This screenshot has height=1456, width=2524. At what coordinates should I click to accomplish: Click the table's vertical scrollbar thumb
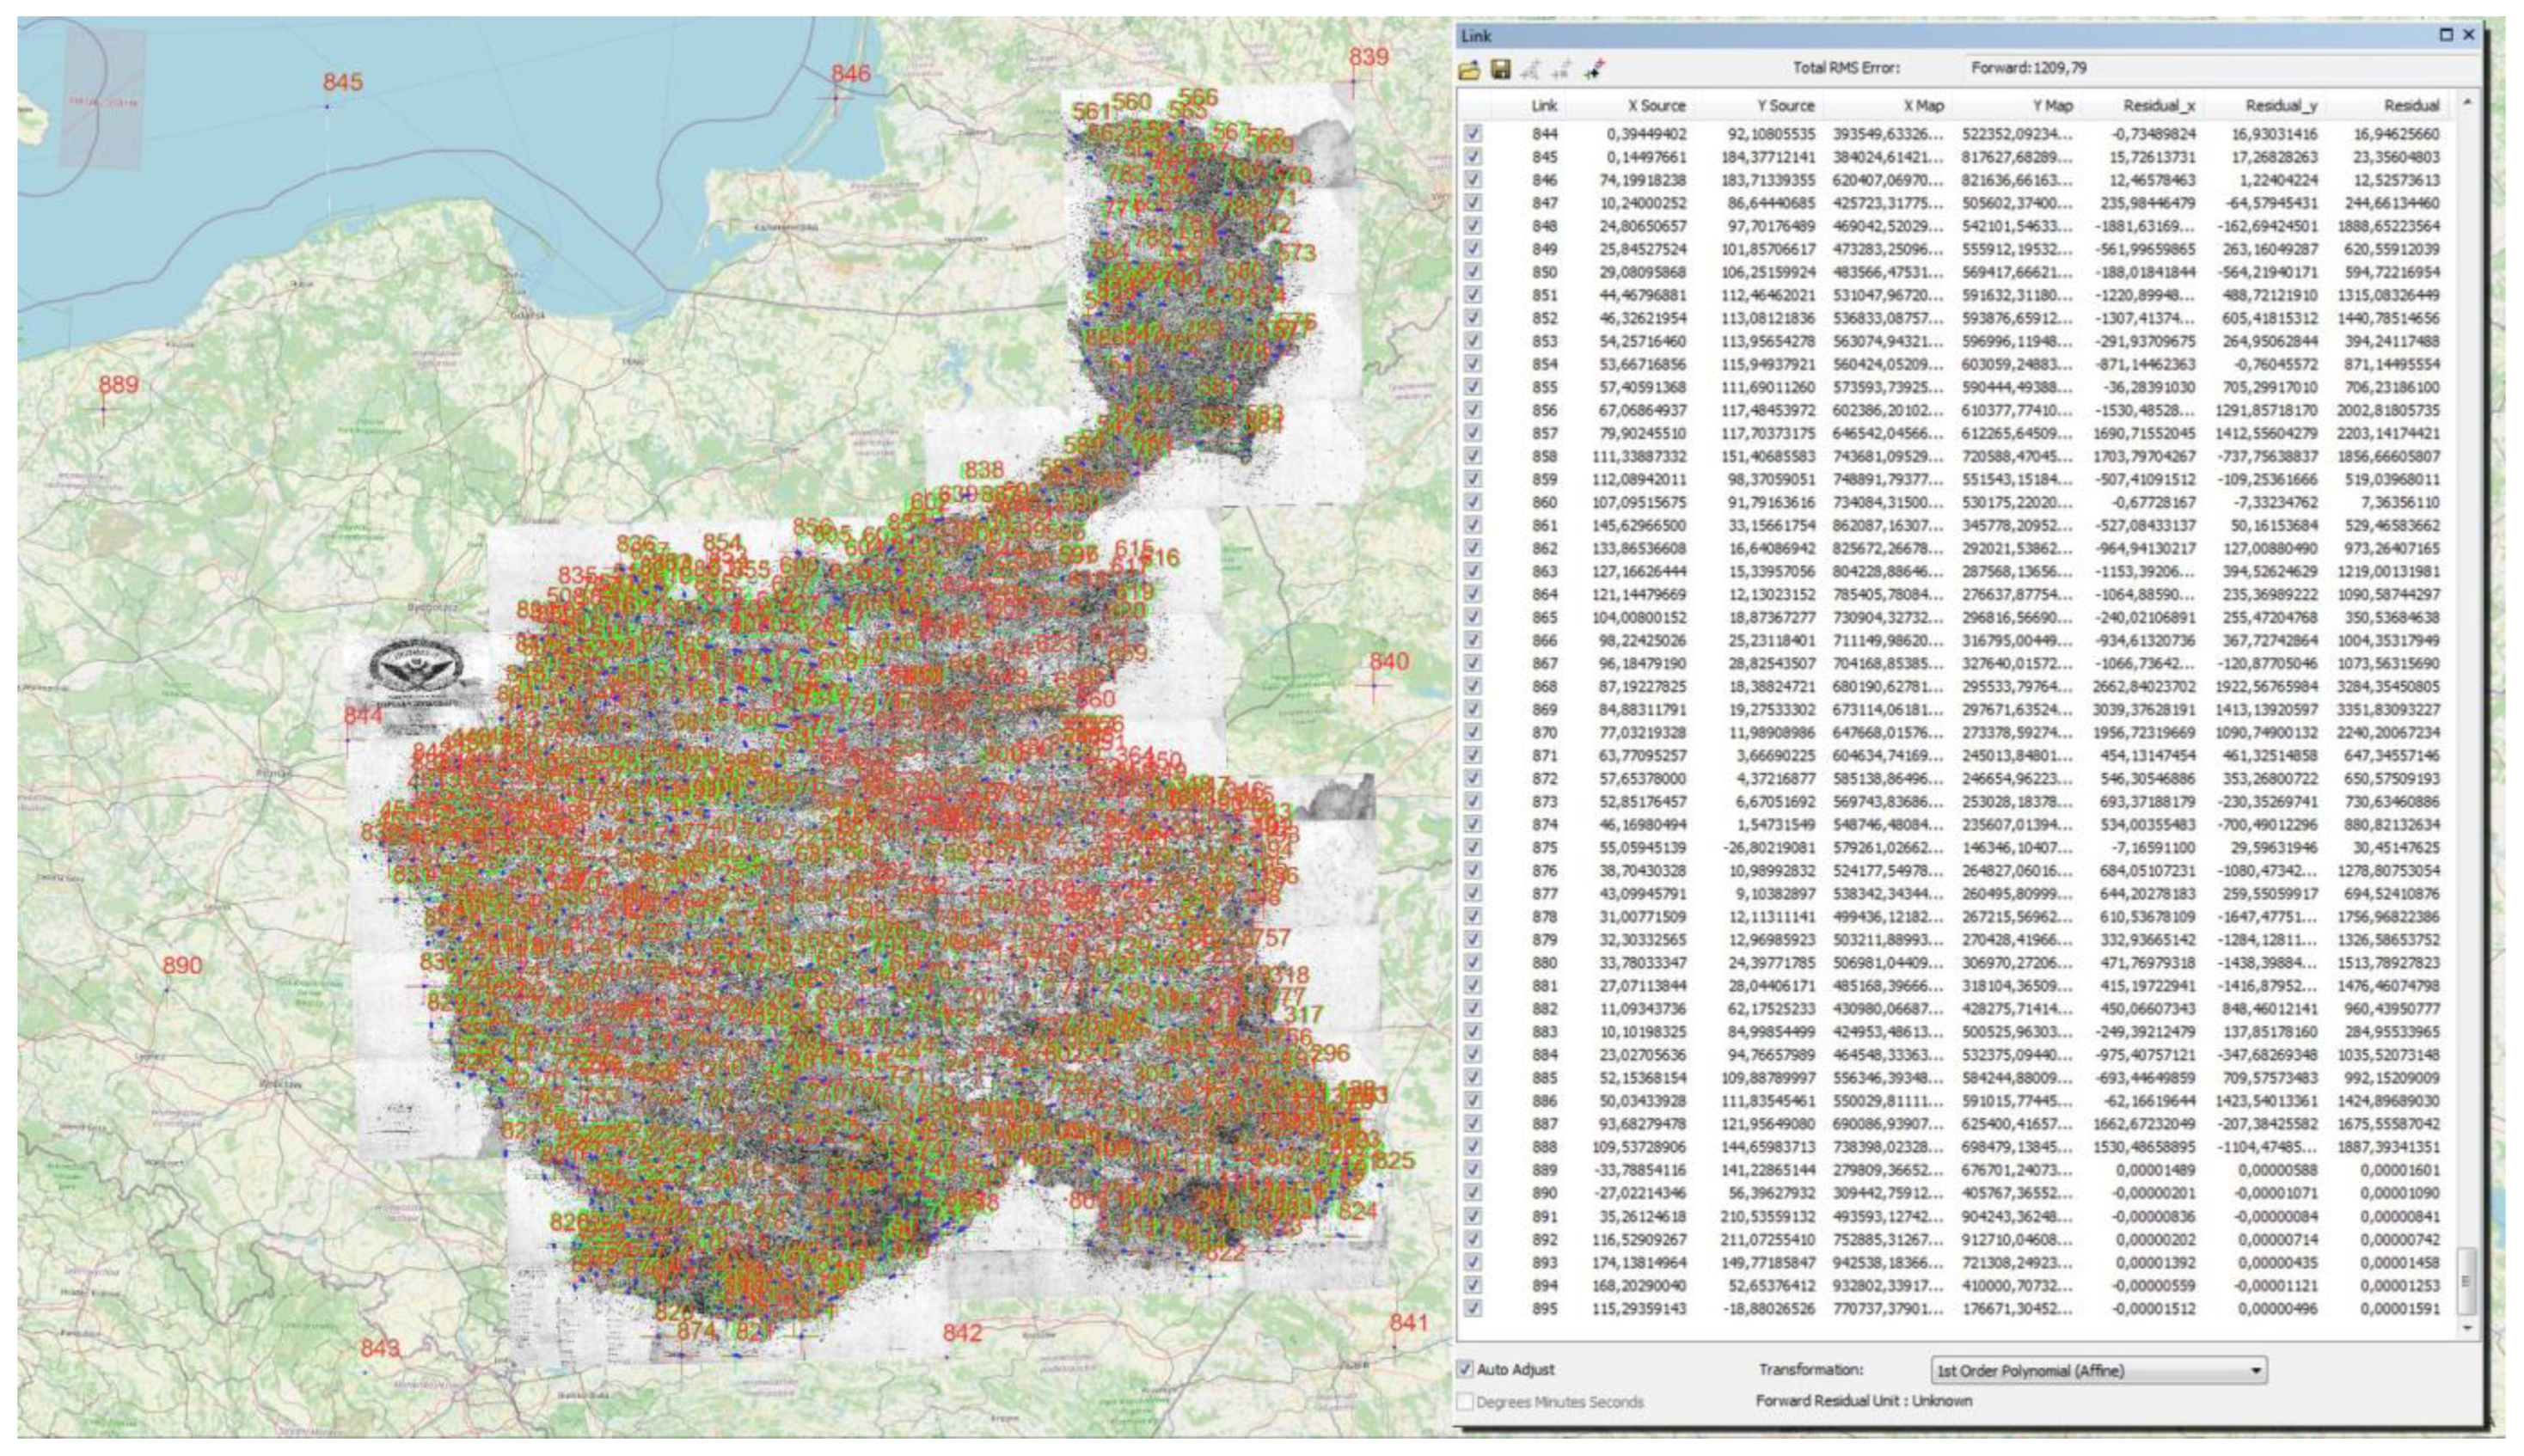click(2466, 1279)
